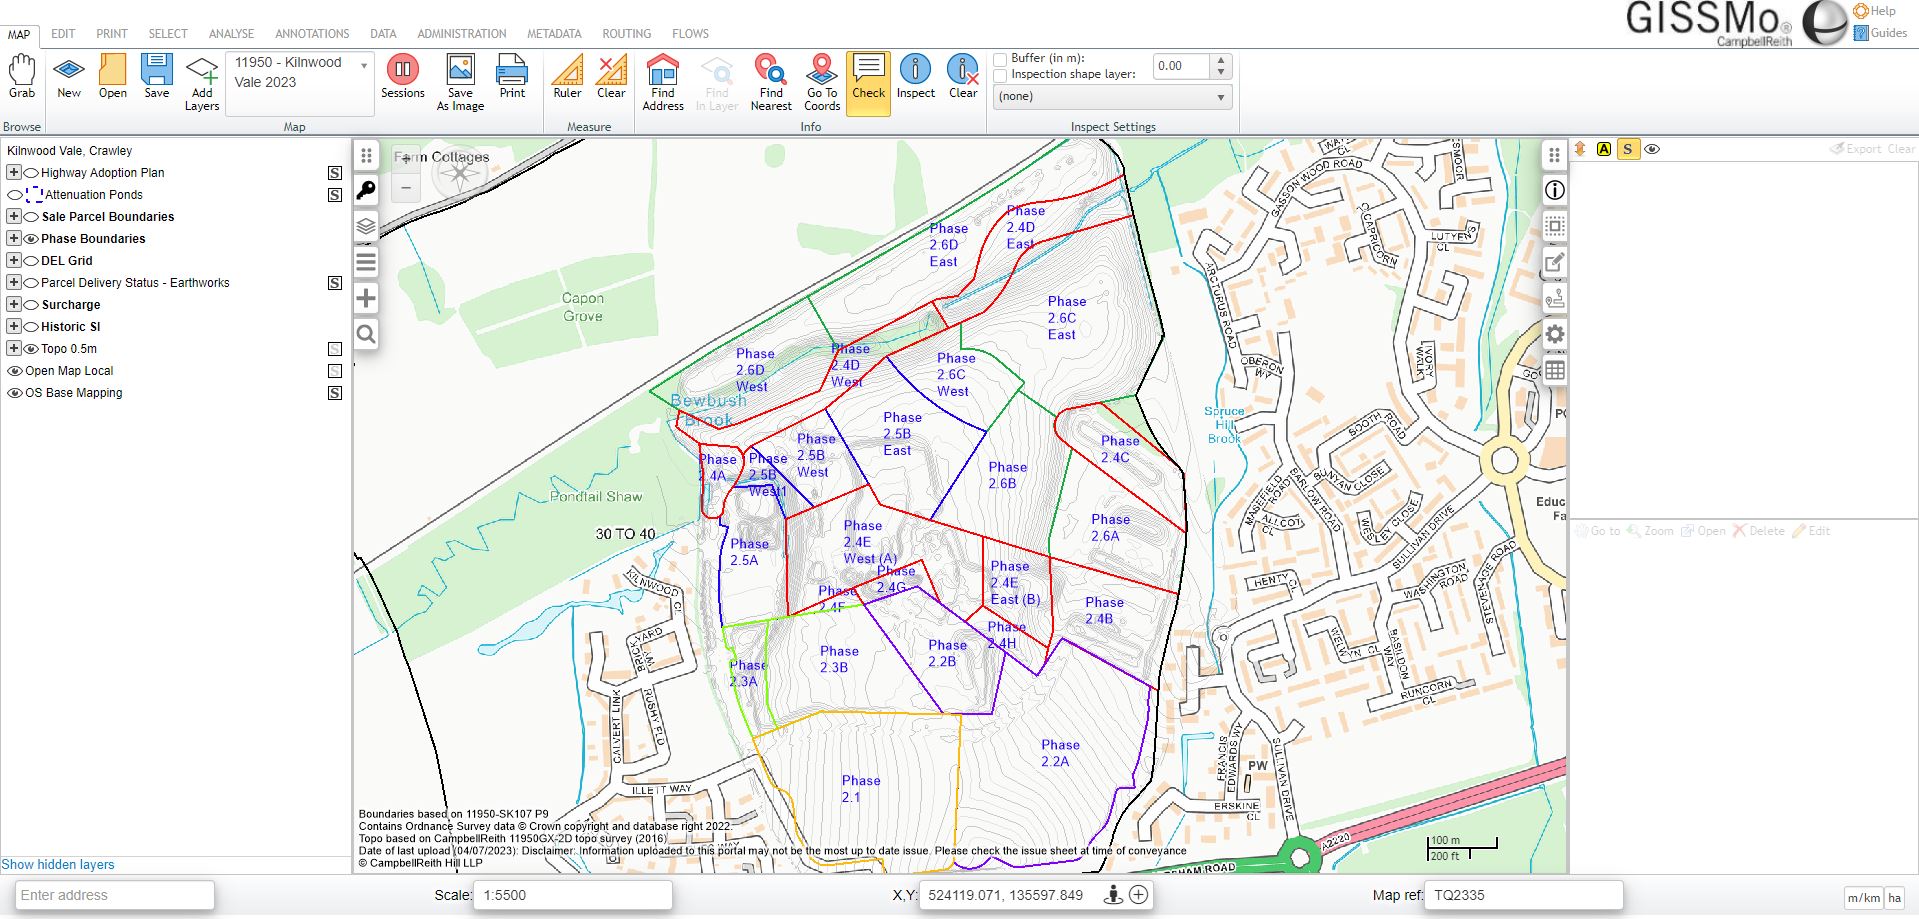Select the Grab pan tool
Screen dimensions: 1919x919
click(x=22, y=77)
